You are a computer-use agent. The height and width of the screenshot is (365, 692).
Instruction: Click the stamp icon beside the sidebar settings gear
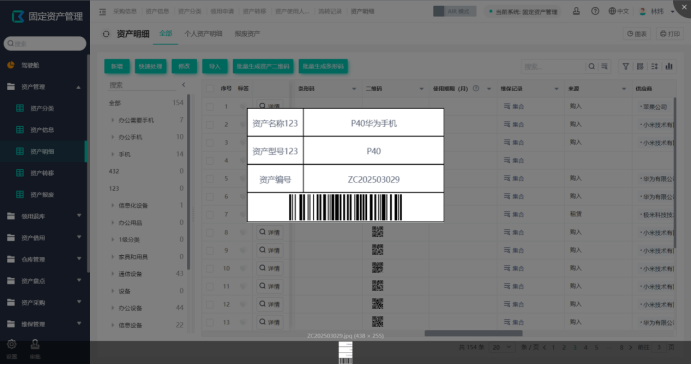pos(35,344)
